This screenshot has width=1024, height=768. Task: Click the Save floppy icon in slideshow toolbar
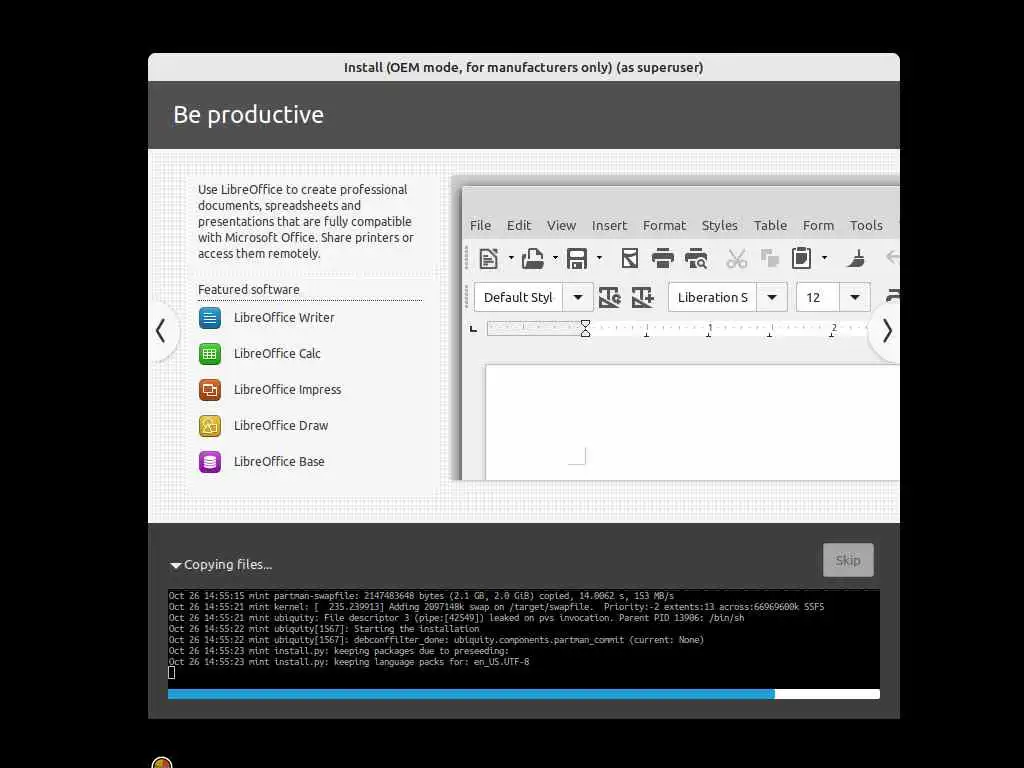click(x=577, y=259)
